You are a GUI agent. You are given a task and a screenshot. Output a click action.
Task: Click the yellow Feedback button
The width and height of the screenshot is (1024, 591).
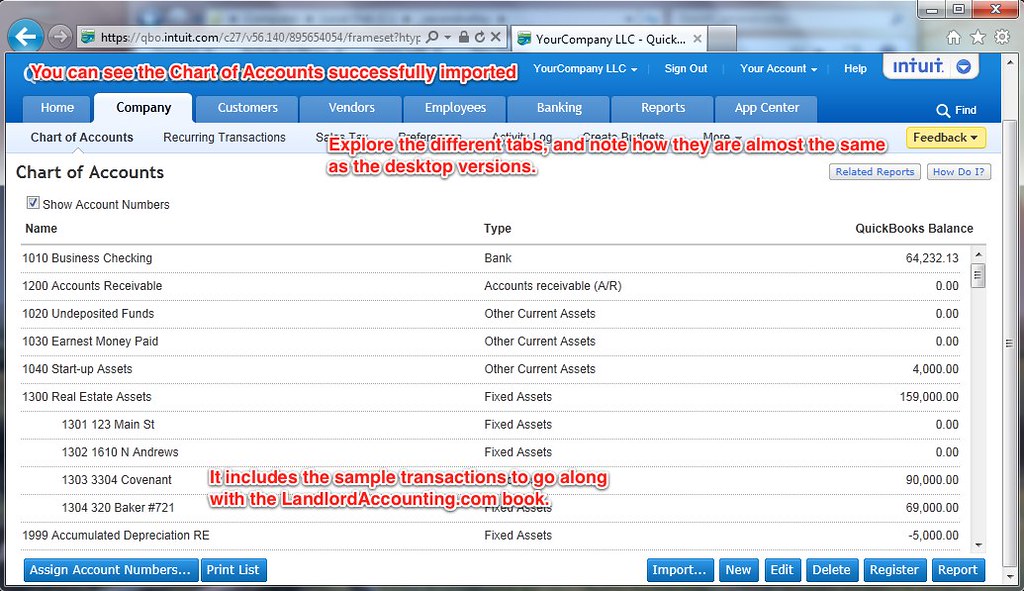[944, 137]
